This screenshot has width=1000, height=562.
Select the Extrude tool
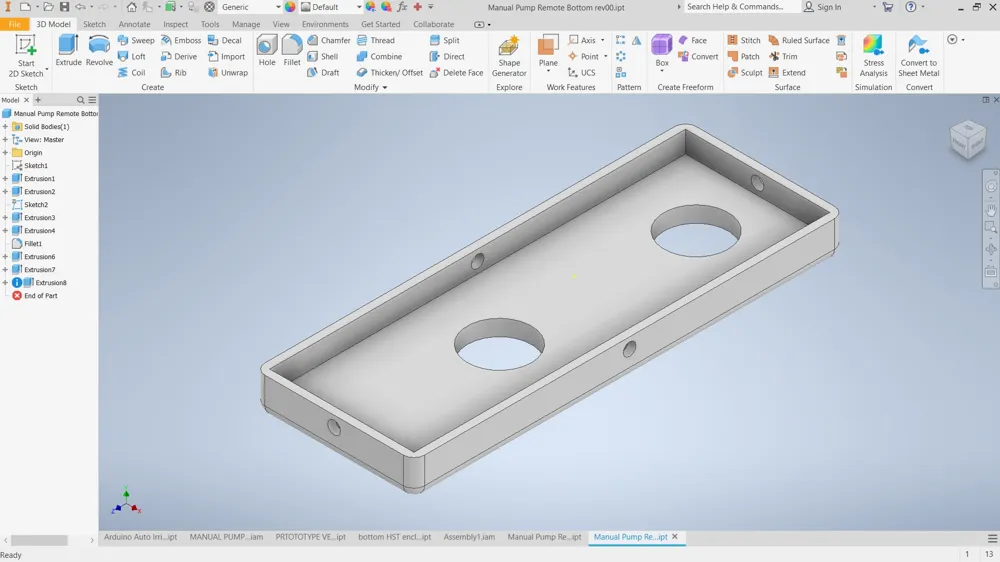[68, 51]
